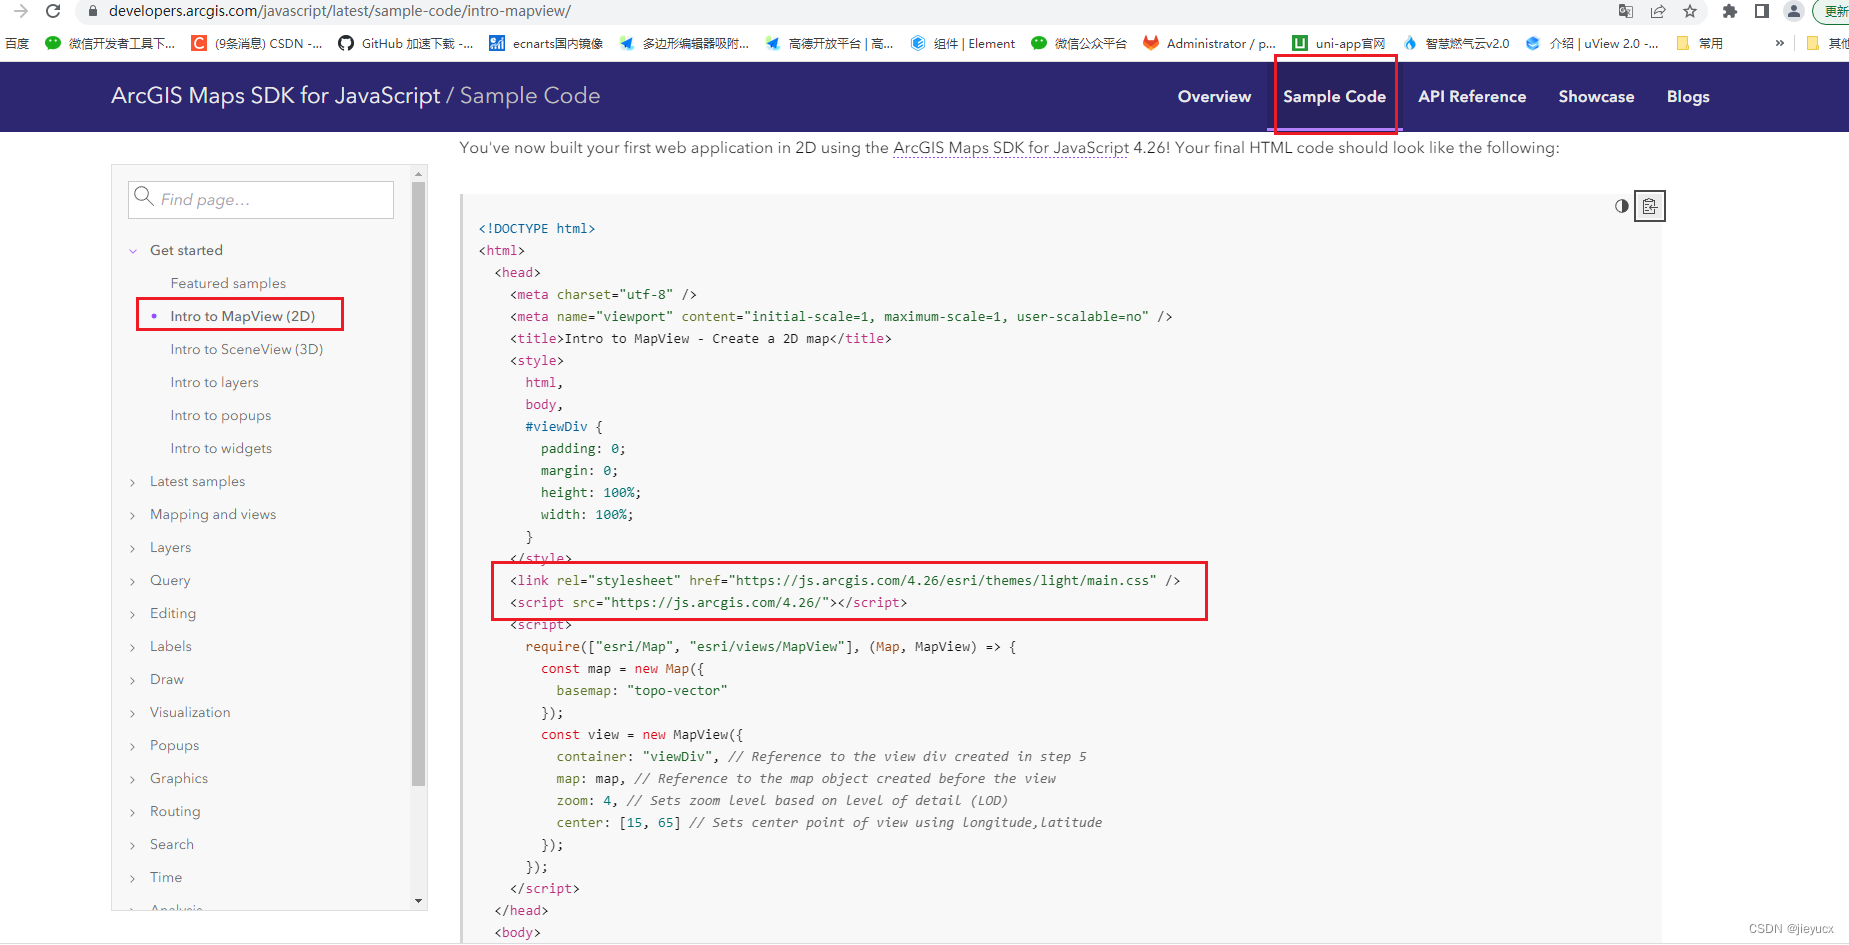This screenshot has height=945, width=1849.
Task: Expand the Editing section
Action: tap(133, 614)
